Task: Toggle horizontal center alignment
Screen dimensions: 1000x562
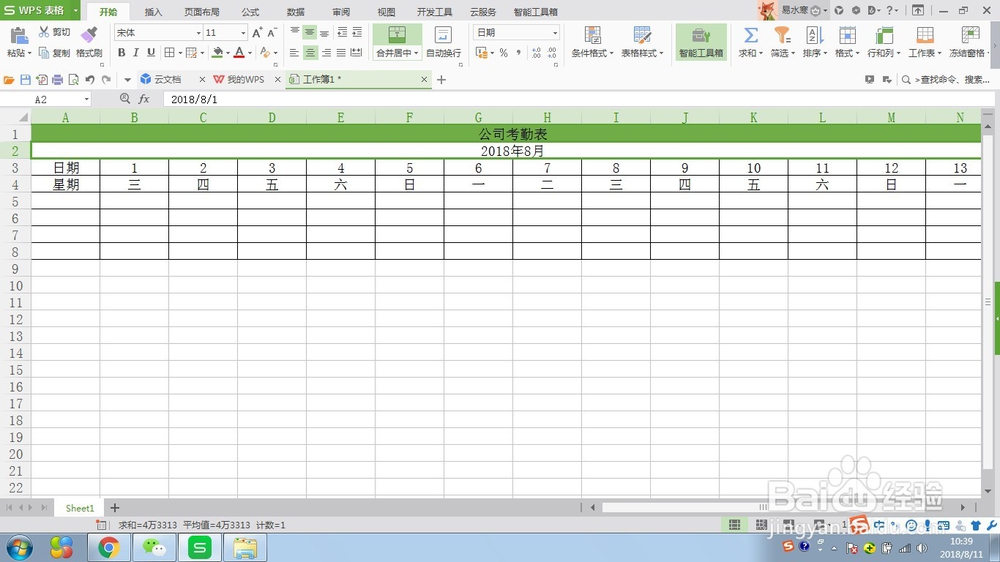Action: click(310, 53)
